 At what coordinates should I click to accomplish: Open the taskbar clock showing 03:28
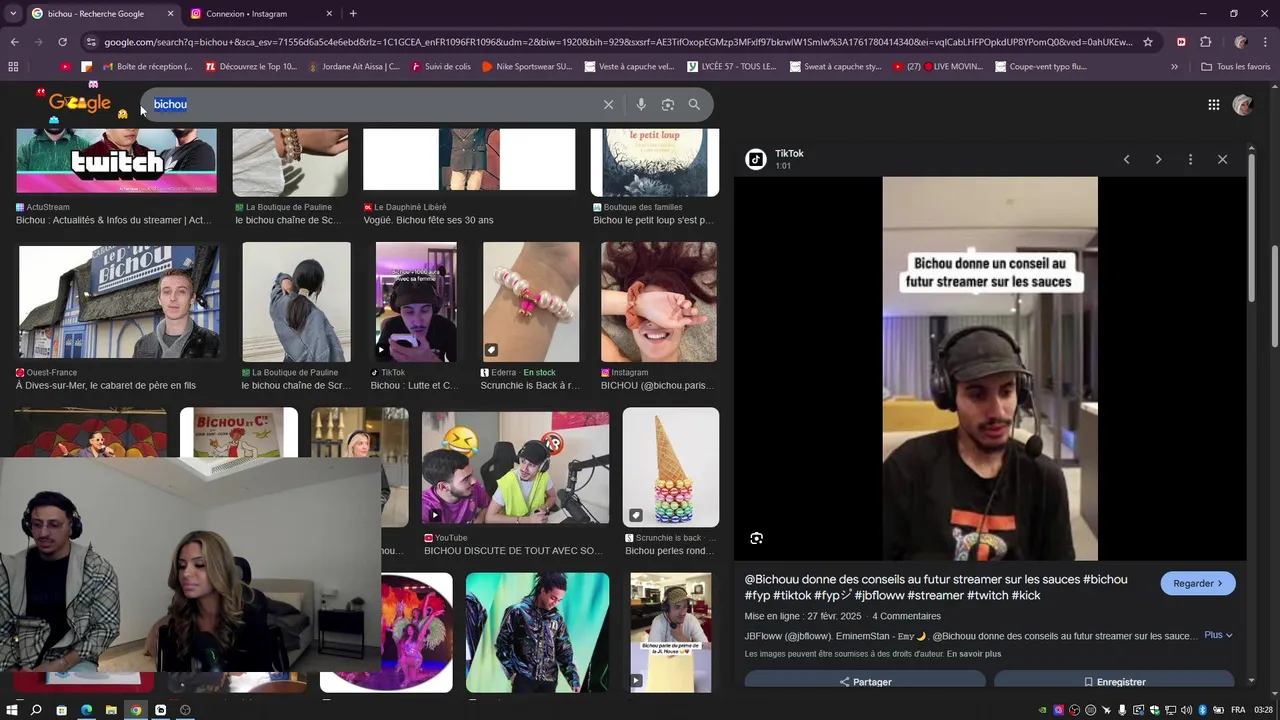1263,710
